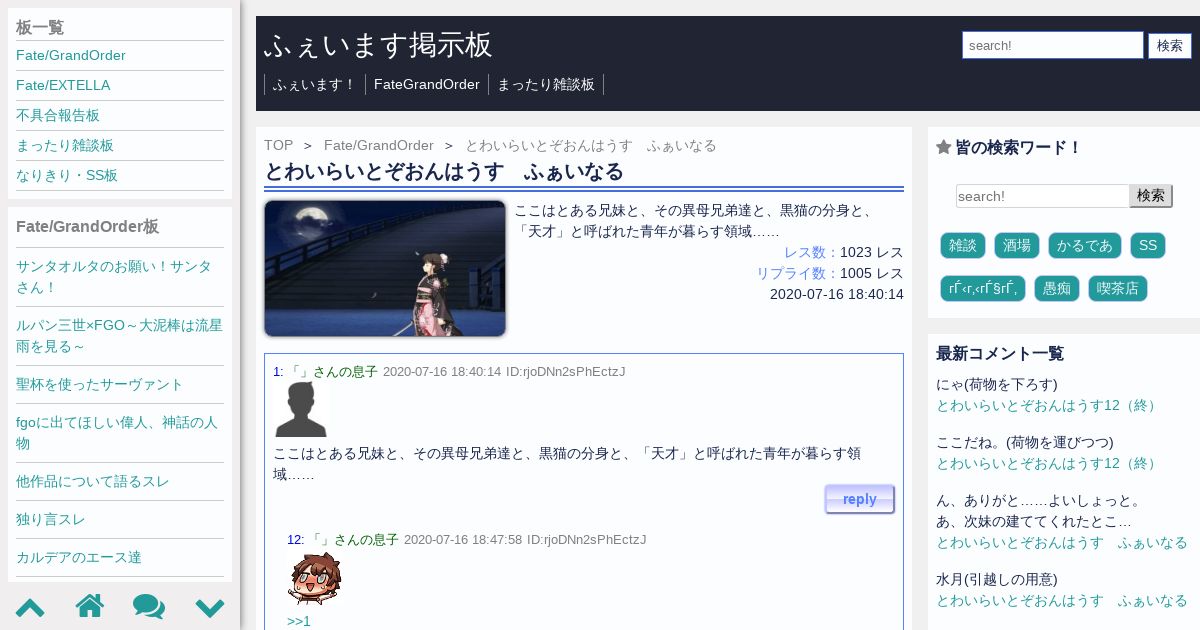Click Fate/GrandOrder in the breadcrumb
The image size is (1200, 630).
click(379, 145)
